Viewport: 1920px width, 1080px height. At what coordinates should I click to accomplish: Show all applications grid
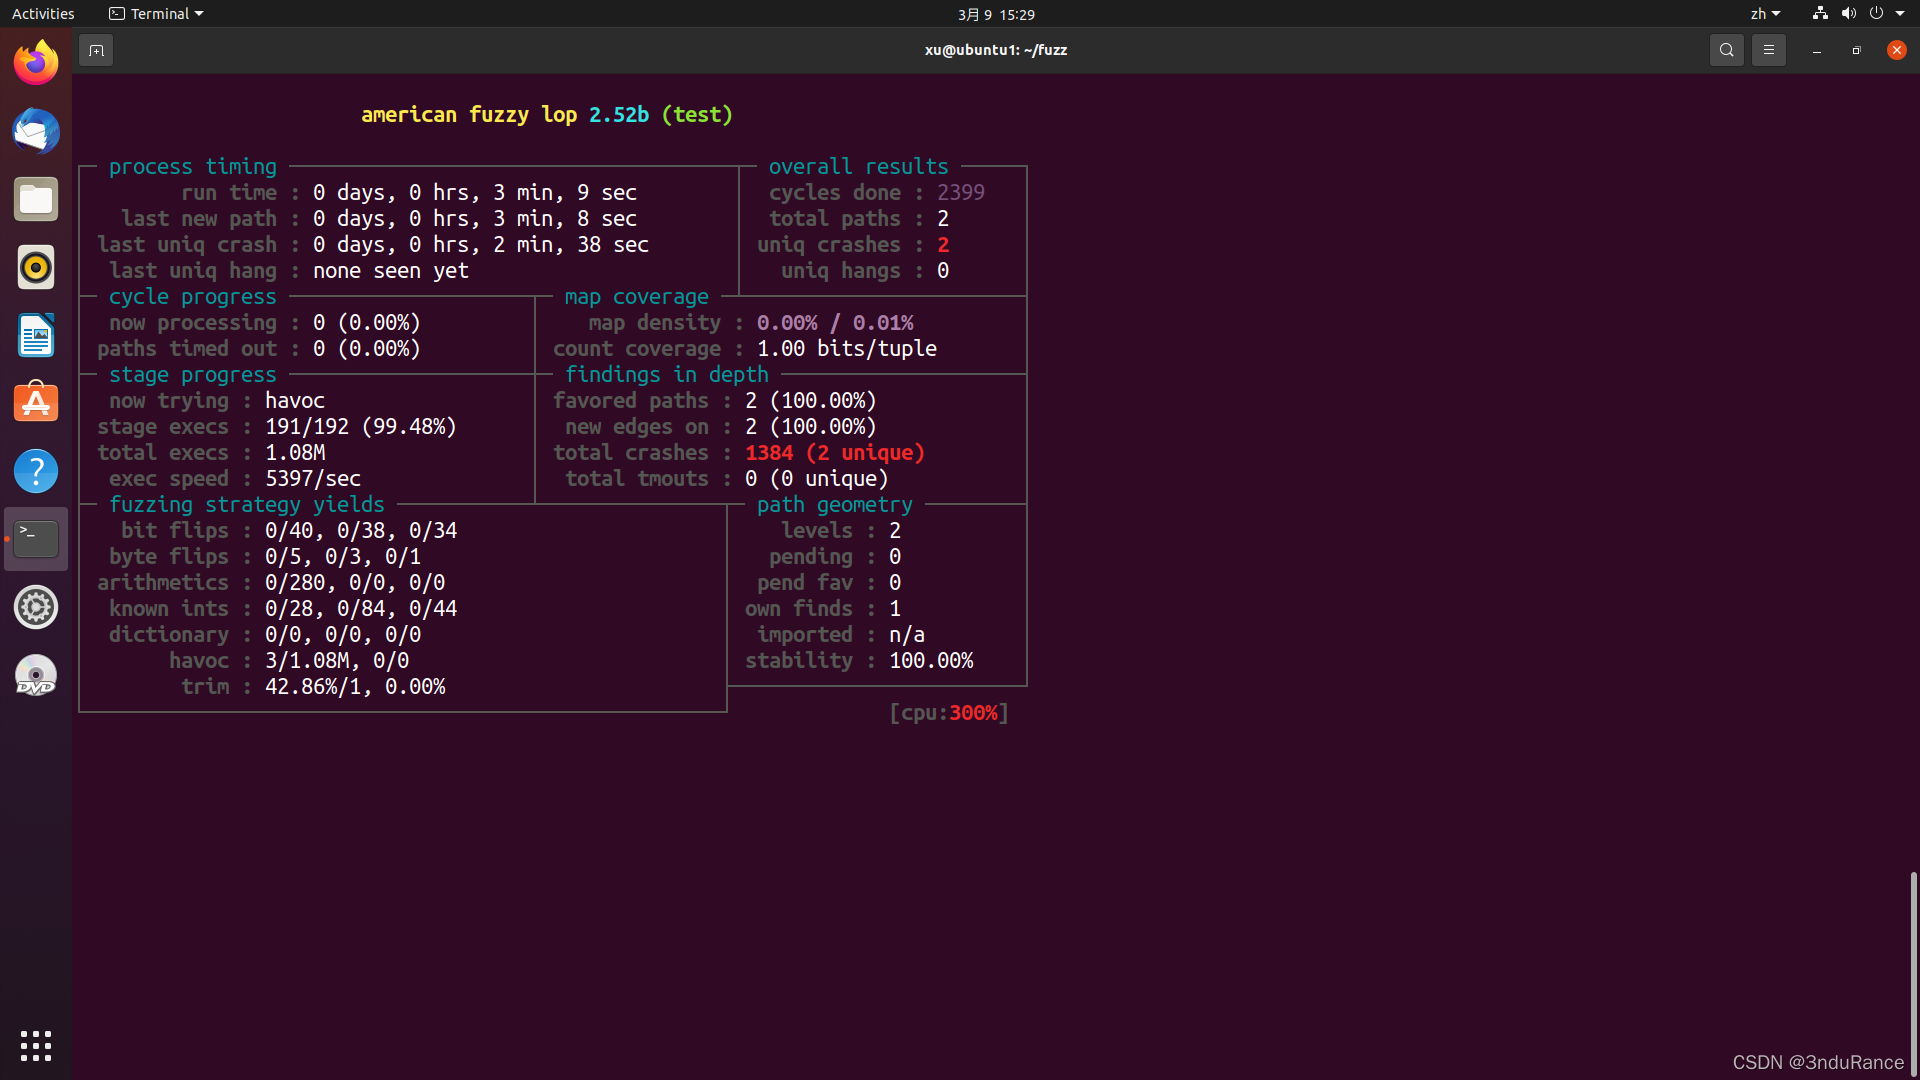(x=36, y=1045)
